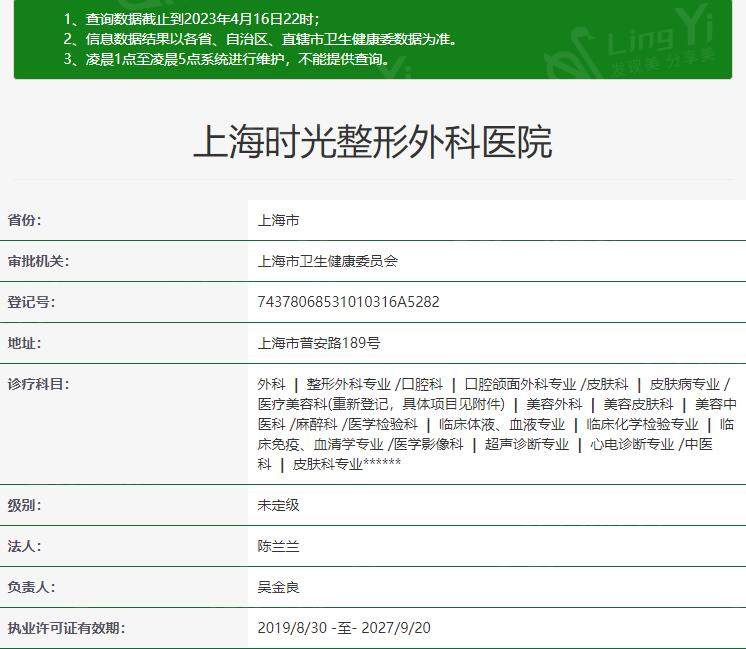Select 上海市卫生健康委员会 value
This screenshot has height=649, width=746.
pyautogui.click(x=327, y=261)
